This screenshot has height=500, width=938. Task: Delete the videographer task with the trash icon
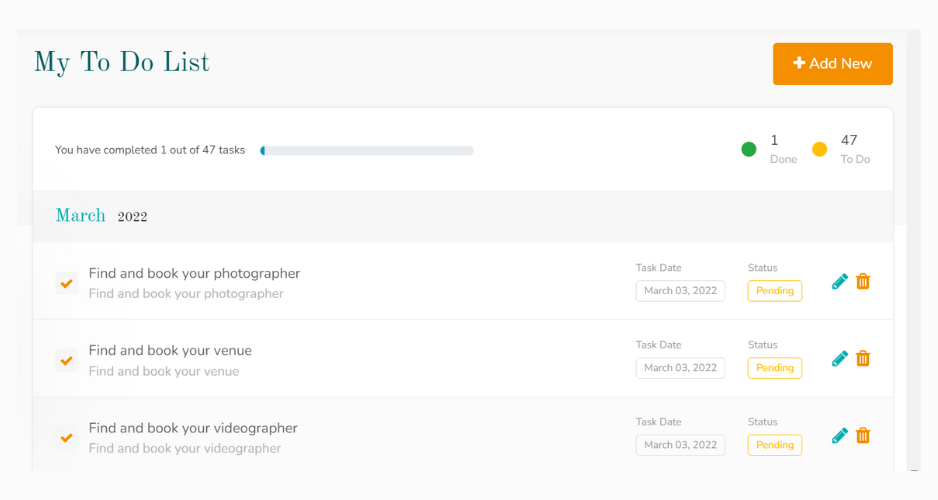863,435
